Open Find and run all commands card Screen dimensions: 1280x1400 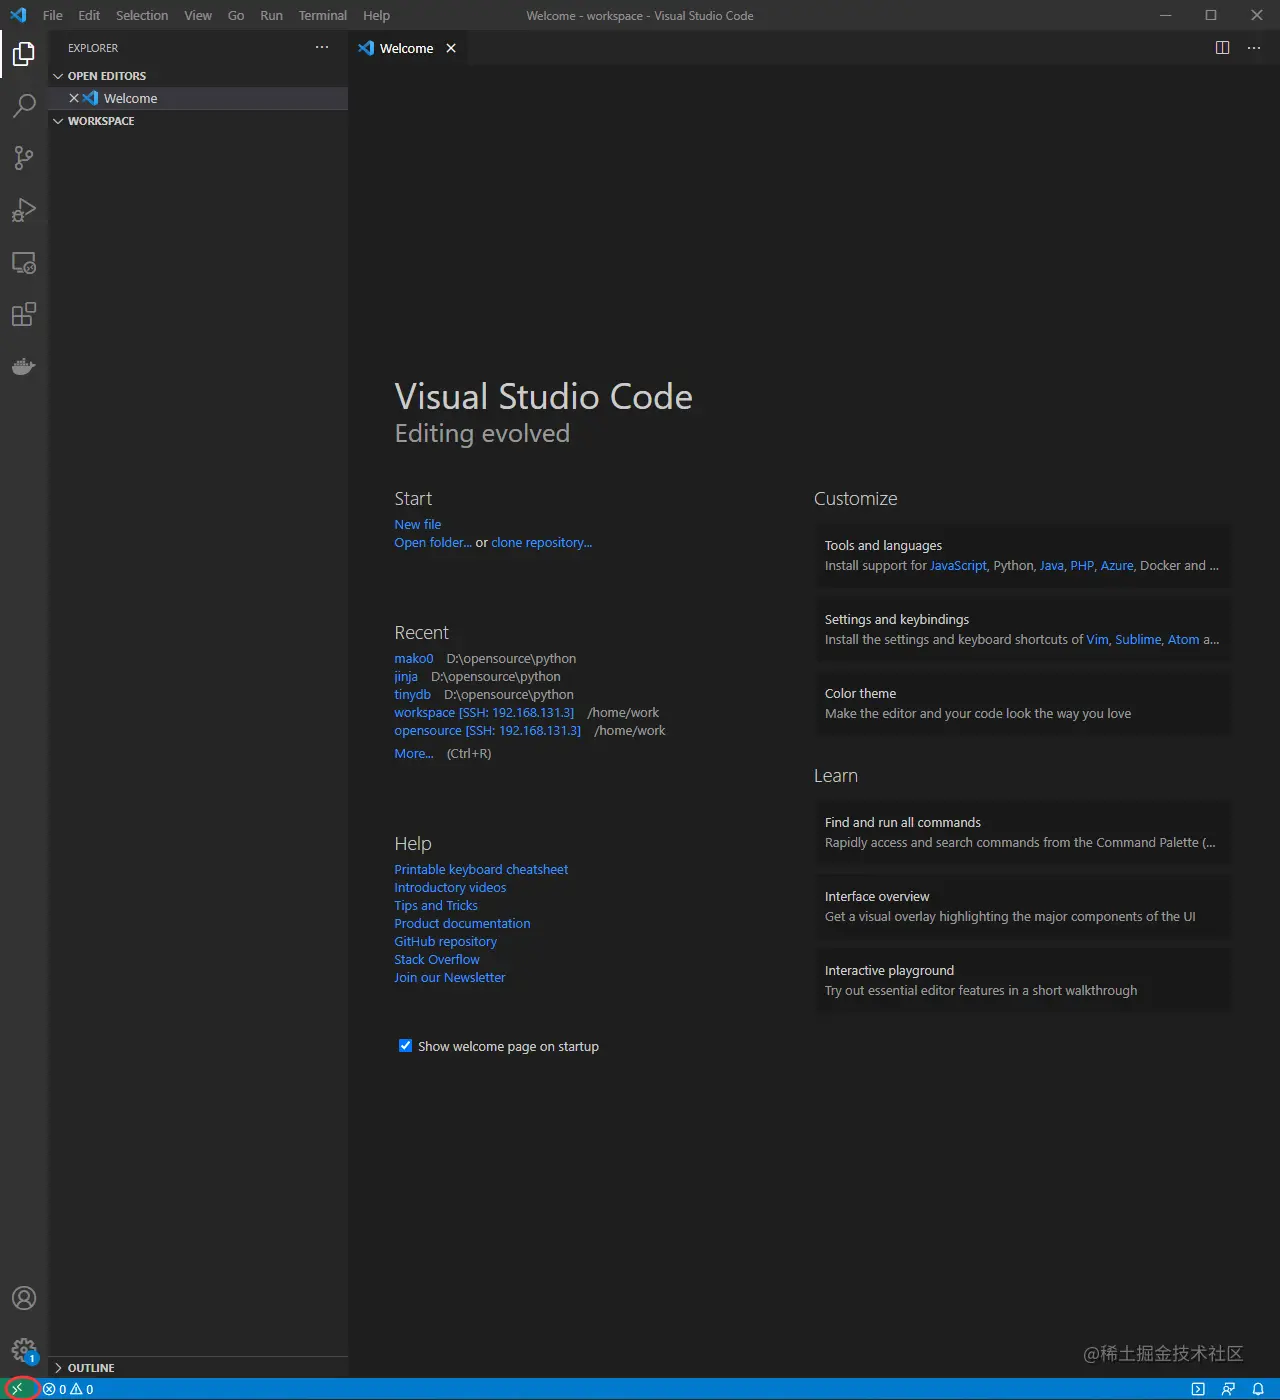(1023, 832)
